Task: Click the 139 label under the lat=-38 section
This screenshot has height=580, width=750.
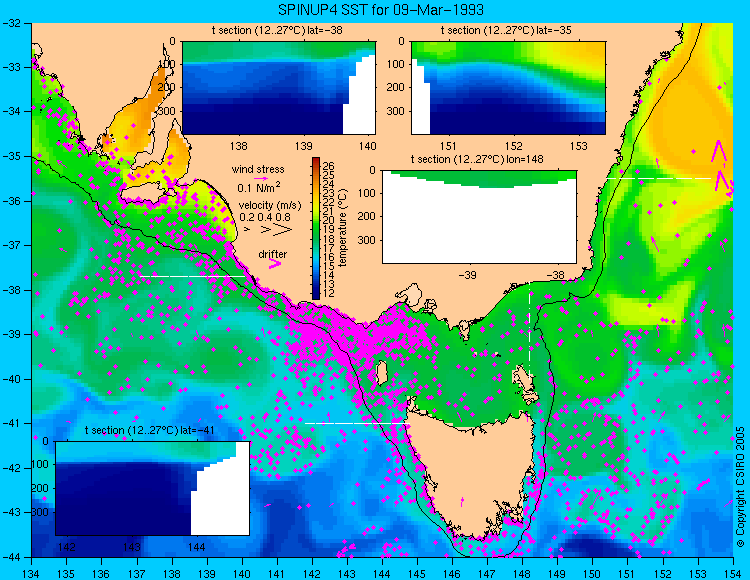Action: (x=303, y=146)
